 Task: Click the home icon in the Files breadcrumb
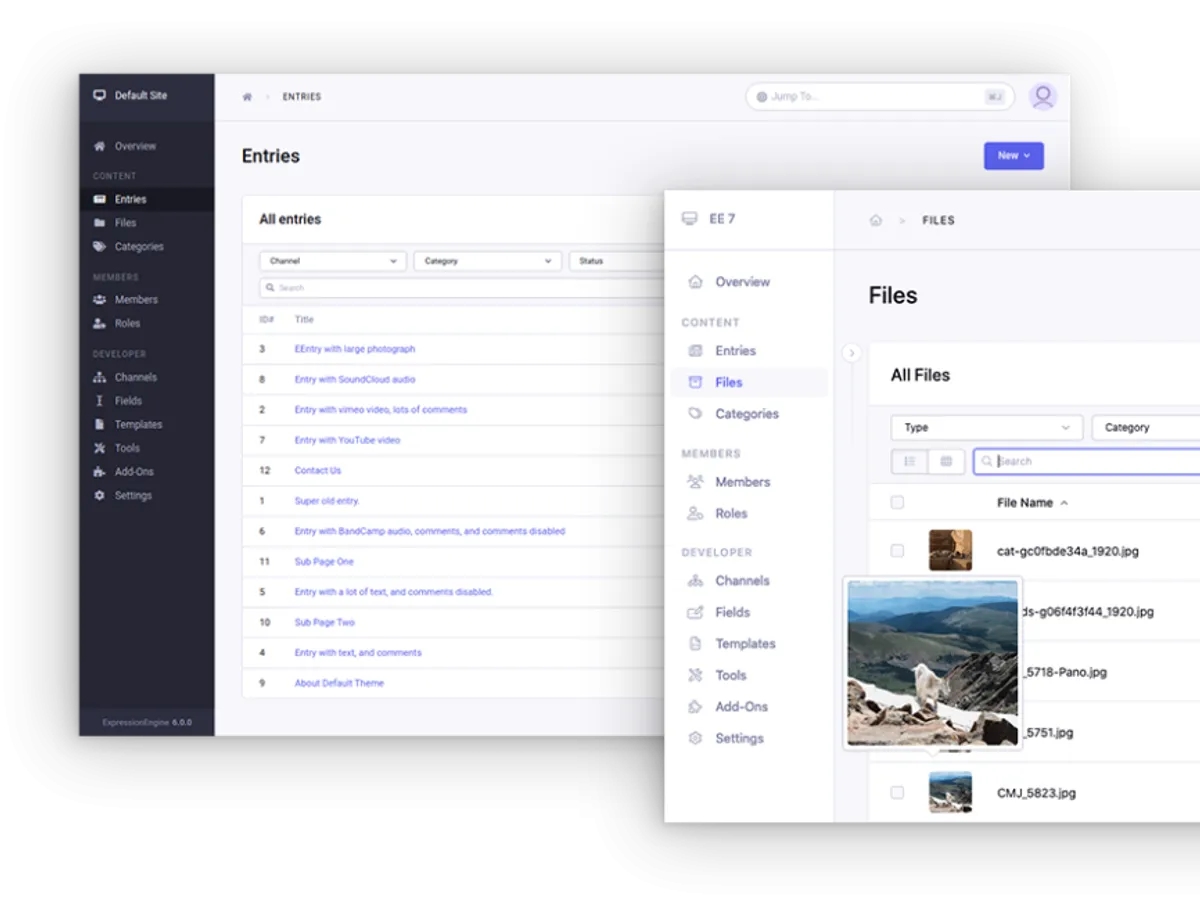(875, 220)
